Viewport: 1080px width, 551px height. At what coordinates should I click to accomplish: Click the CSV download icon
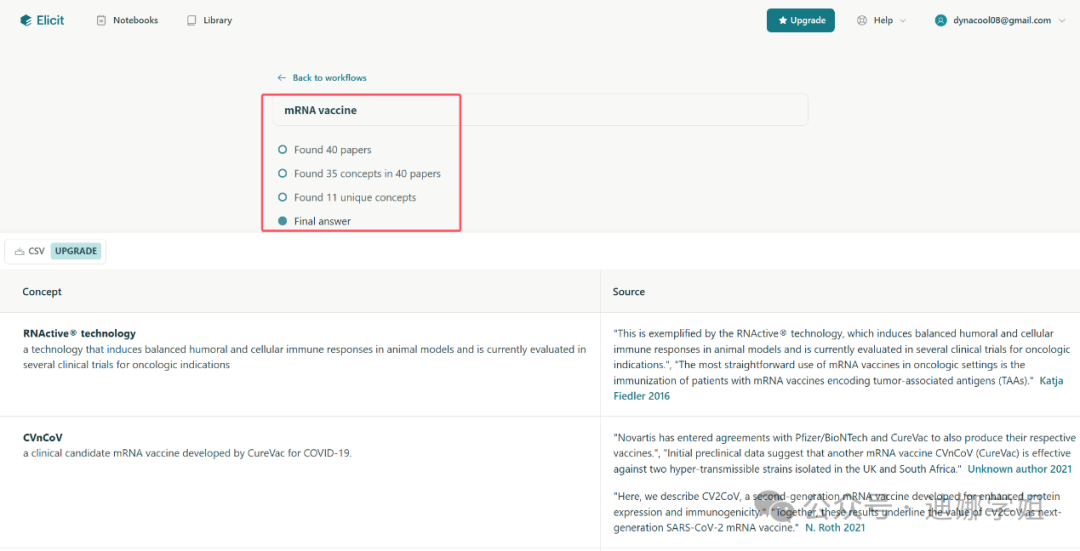coord(19,251)
